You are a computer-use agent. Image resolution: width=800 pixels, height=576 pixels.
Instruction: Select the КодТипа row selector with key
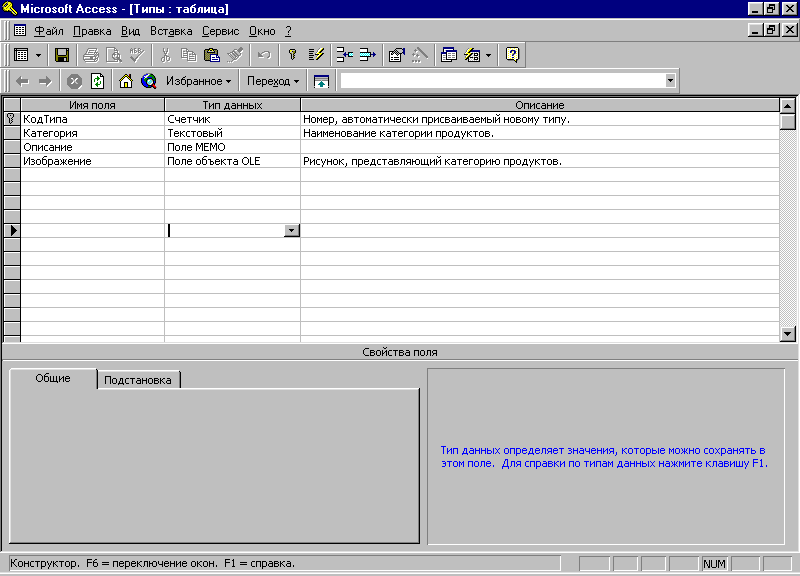click(12, 119)
